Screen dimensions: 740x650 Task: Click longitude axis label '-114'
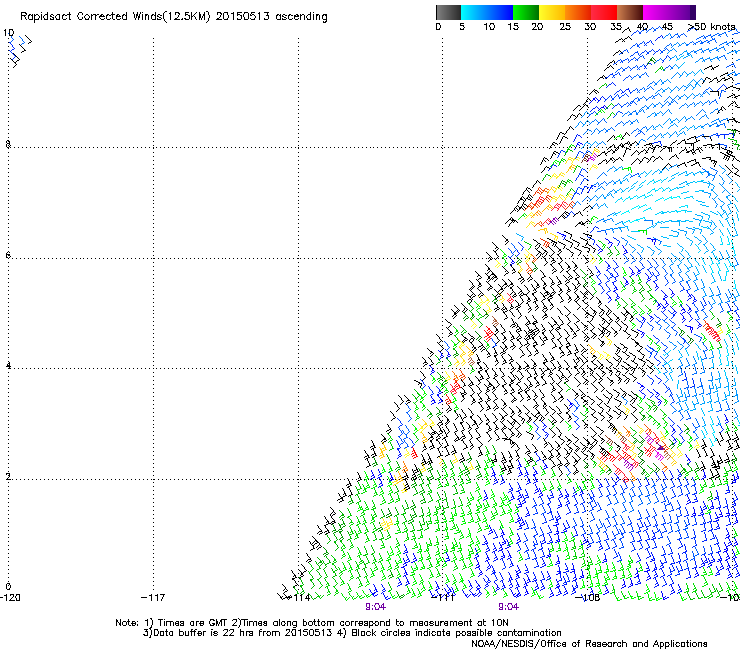(299, 598)
